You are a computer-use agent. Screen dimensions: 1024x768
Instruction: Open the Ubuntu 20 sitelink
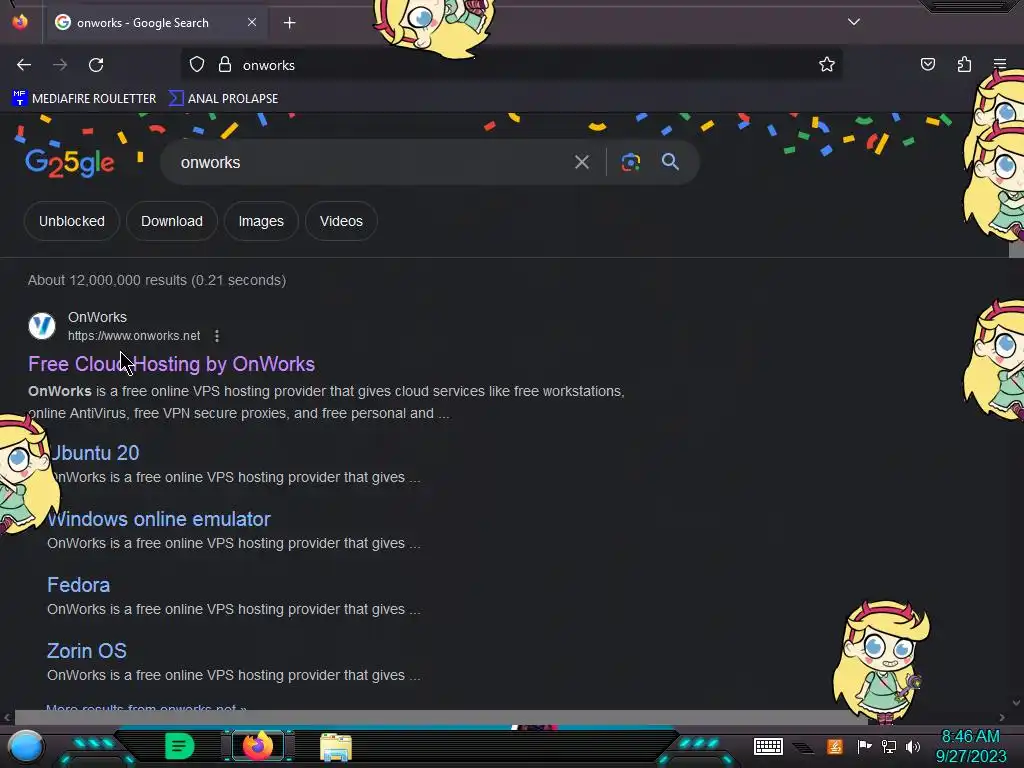tap(93, 453)
